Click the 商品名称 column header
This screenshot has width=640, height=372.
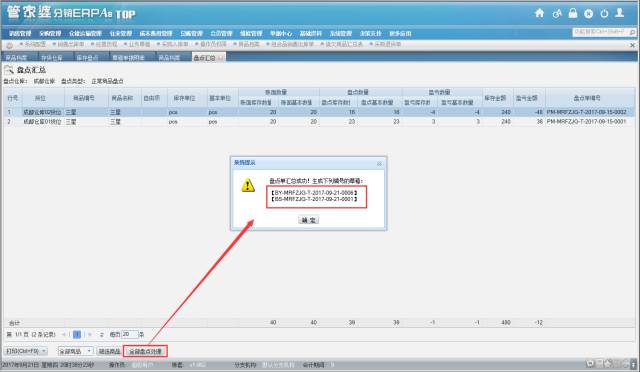tap(122, 98)
